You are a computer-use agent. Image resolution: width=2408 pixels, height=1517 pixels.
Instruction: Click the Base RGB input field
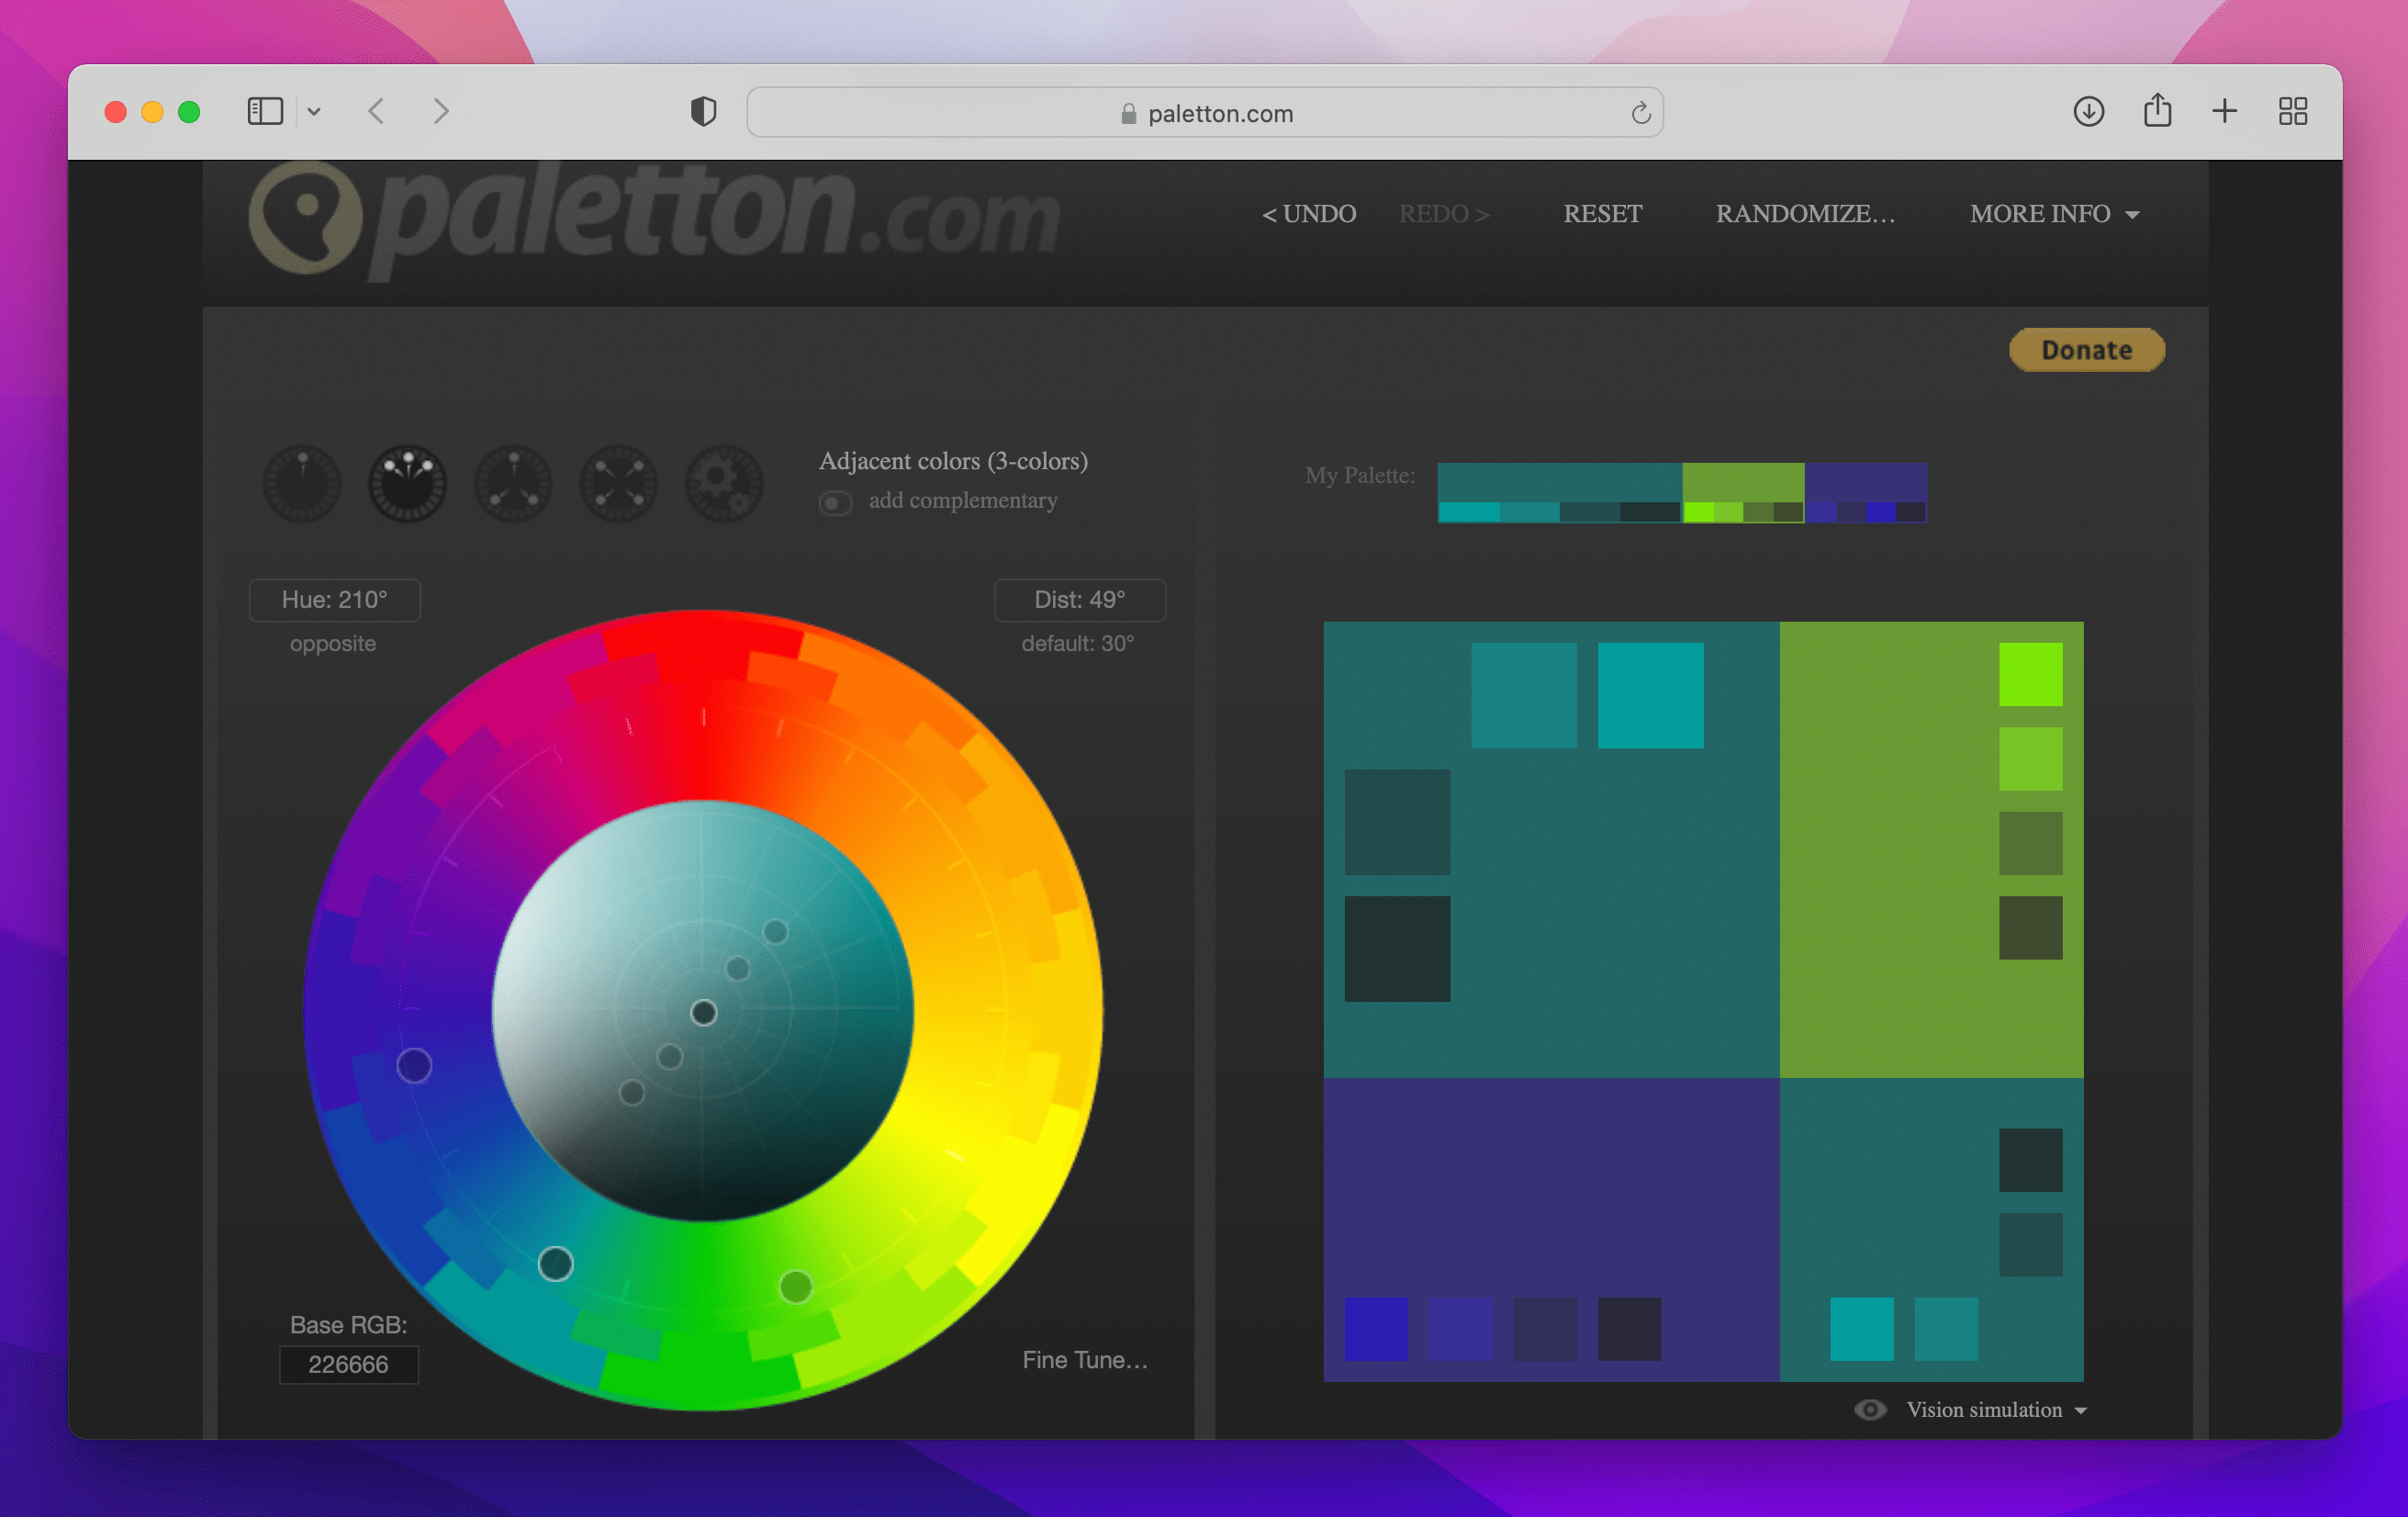348,1365
